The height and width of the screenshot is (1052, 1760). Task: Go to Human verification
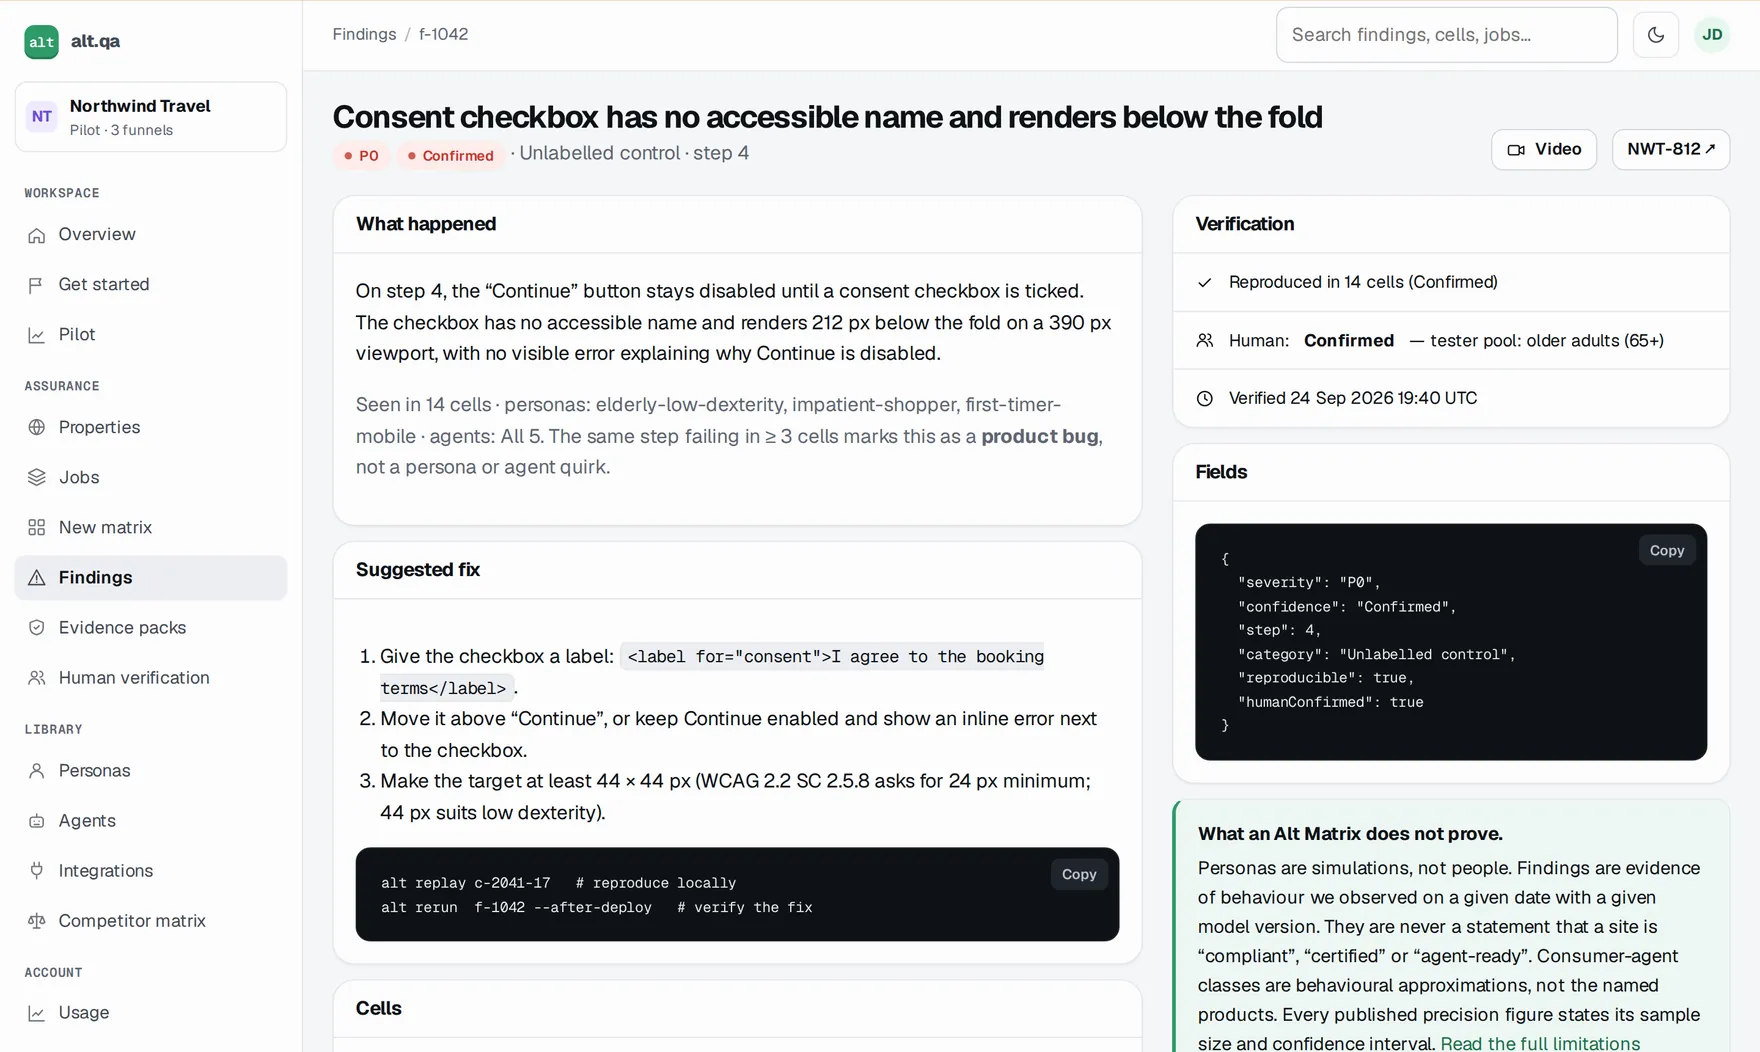[151, 677]
